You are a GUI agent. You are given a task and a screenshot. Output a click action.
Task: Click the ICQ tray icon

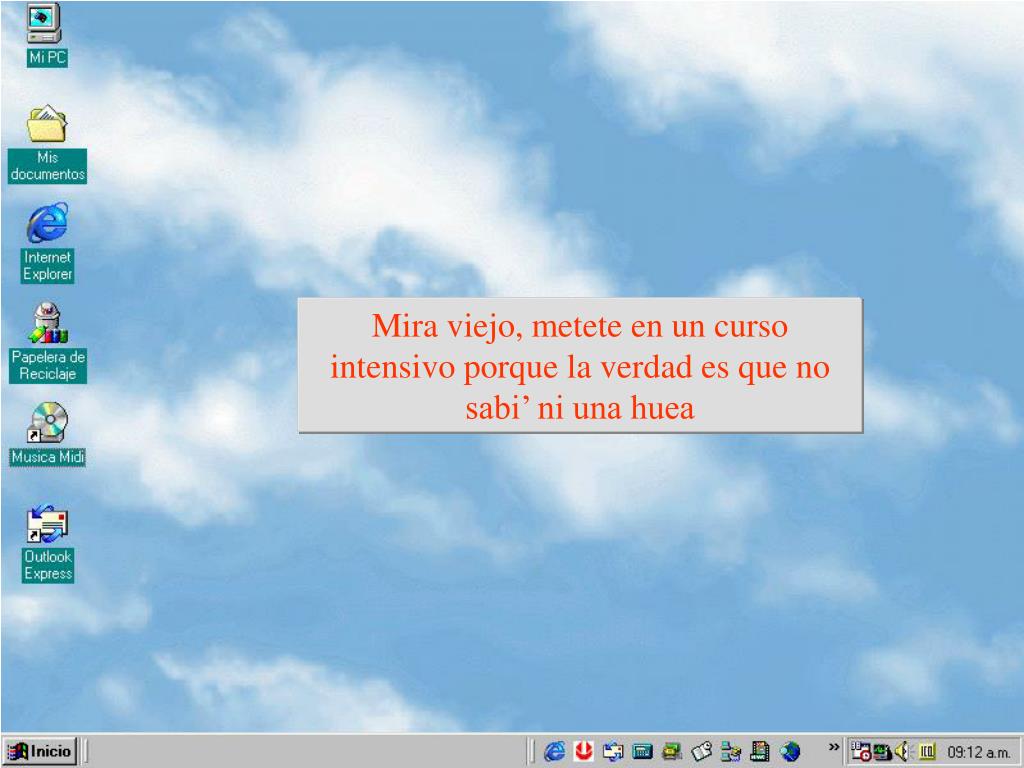[927, 752]
